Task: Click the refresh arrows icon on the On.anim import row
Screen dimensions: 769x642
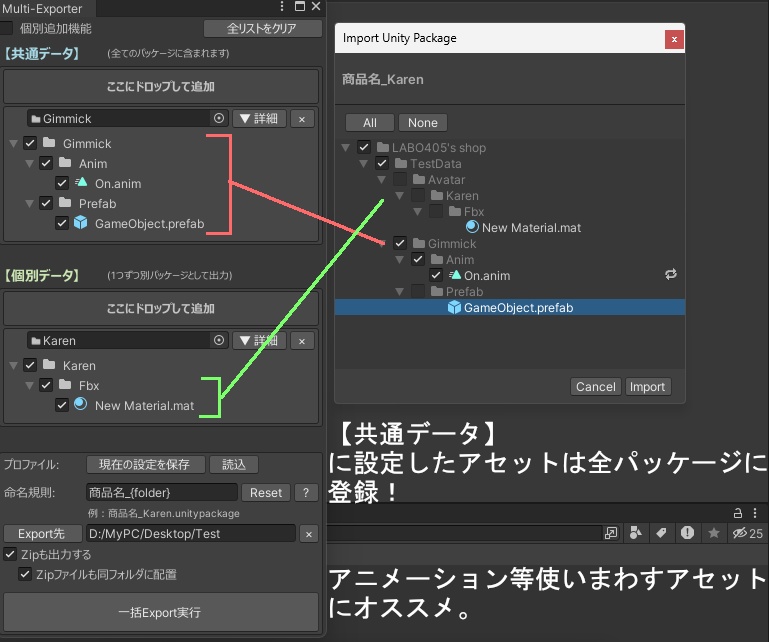Action: point(671,274)
